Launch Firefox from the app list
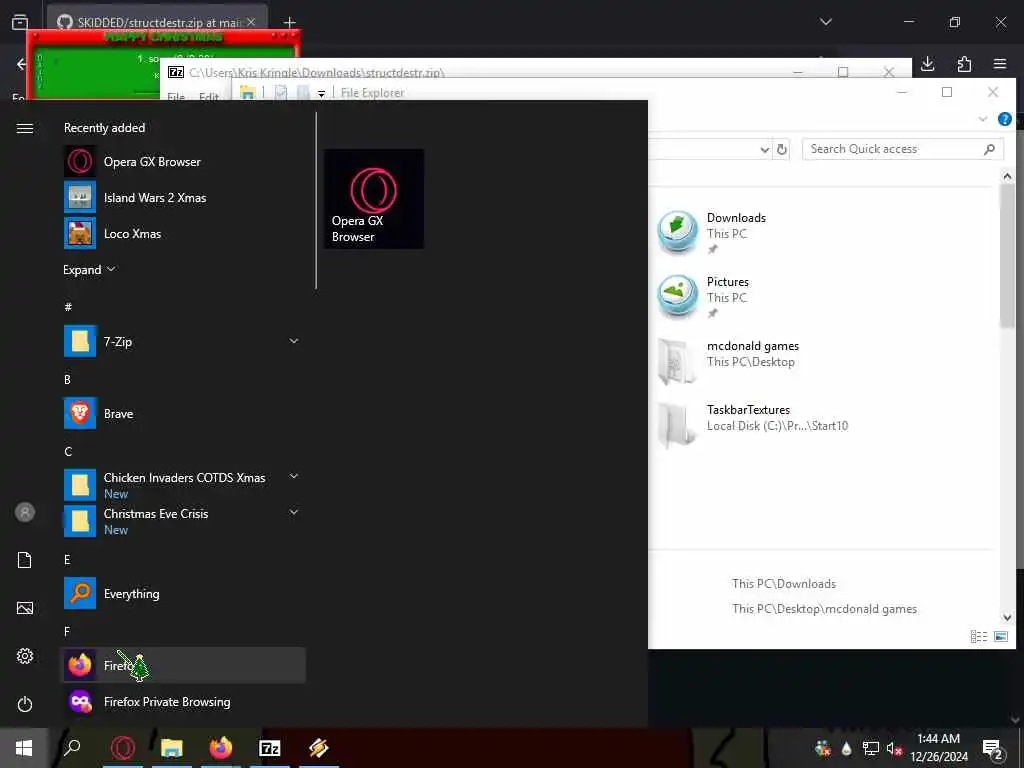Image resolution: width=1024 pixels, height=768 pixels. [x=183, y=665]
